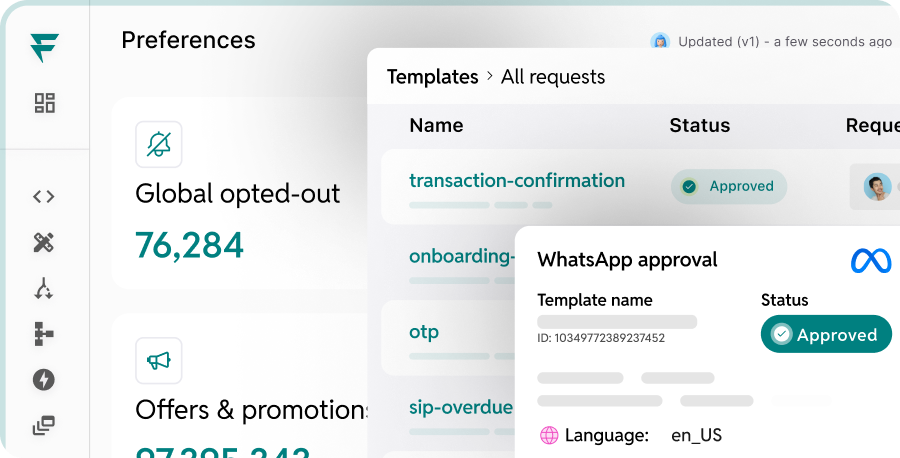Open the onboarding template row
The image size is (900, 458).
point(461,256)
